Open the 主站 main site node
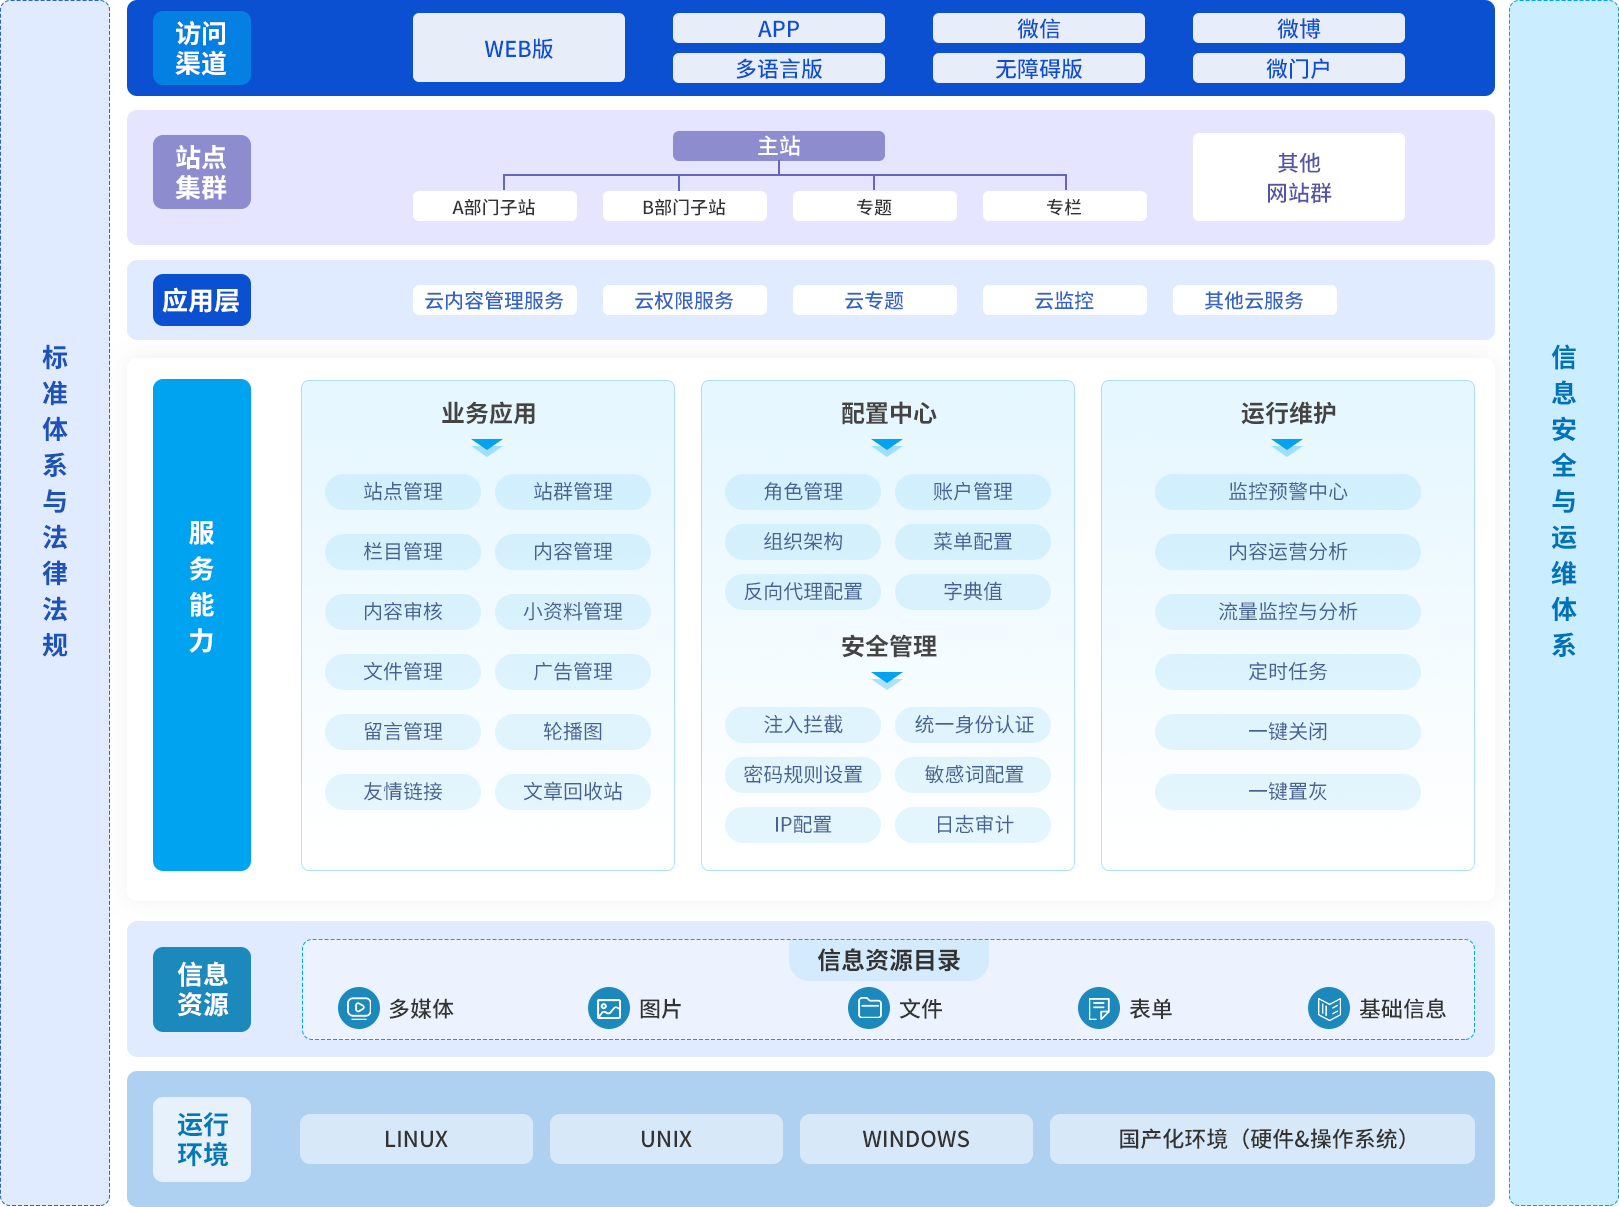The height and width of the screenshot is (1207, 1619). 778,146
